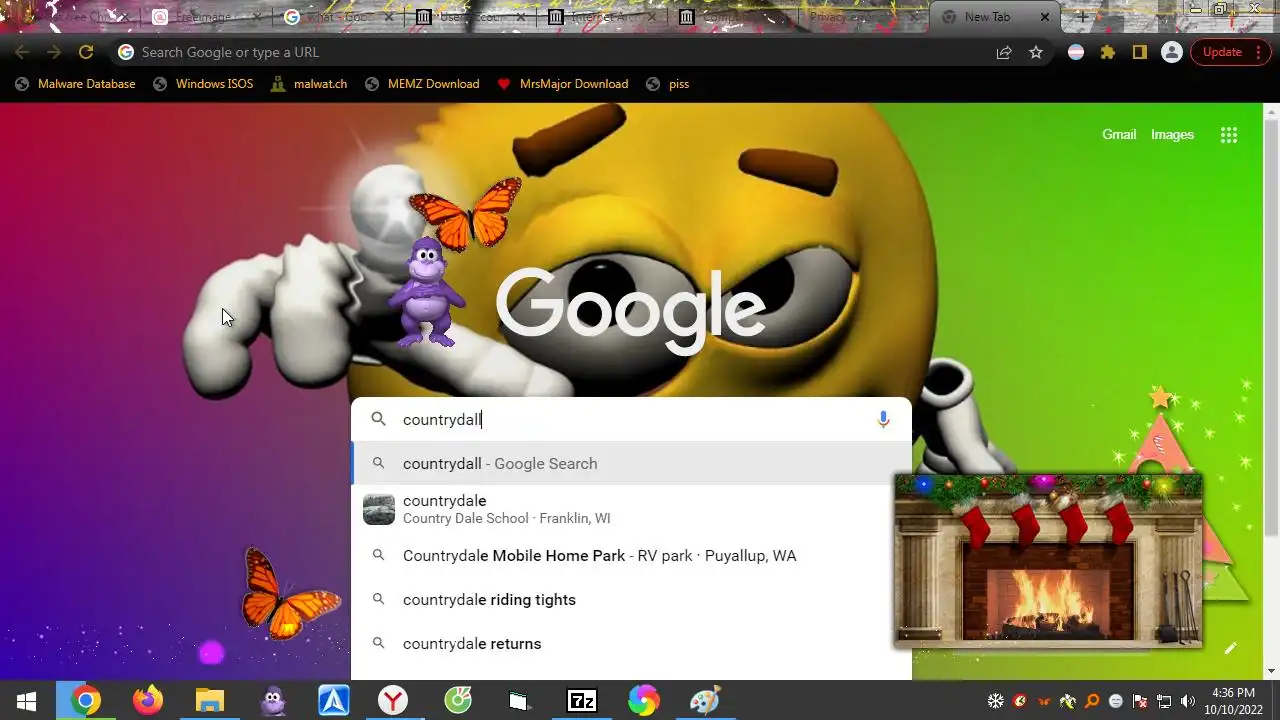1280x720 pixels.
Task: Open the colorful swirl app in taskbar
Action: point(643,701)
